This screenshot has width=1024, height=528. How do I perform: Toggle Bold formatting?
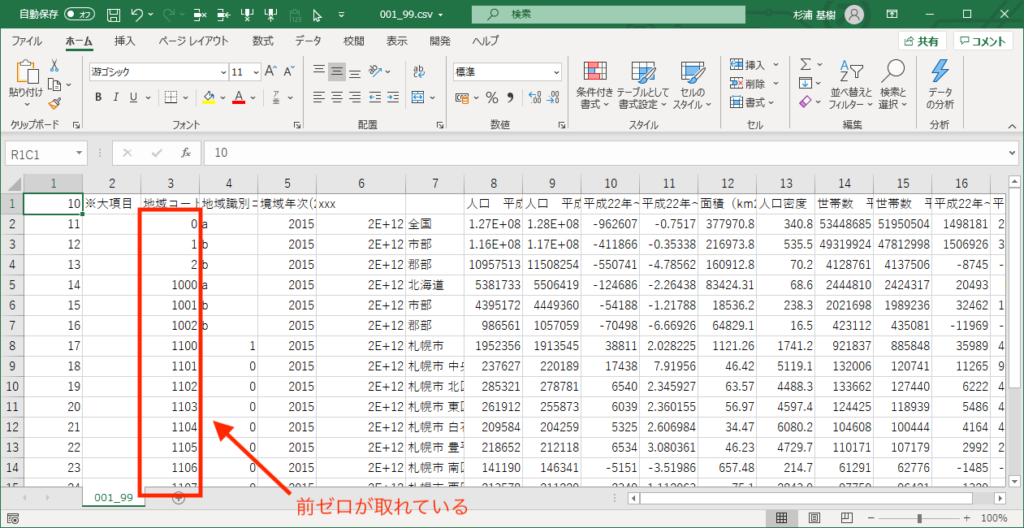pos(98,97)
